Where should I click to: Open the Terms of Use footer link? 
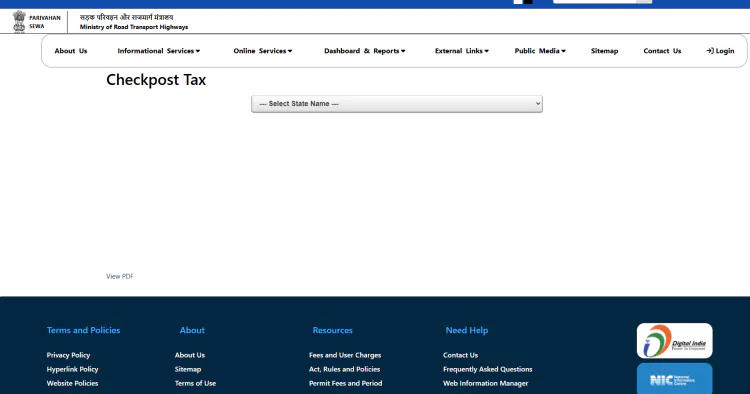(x=195, y=383)
